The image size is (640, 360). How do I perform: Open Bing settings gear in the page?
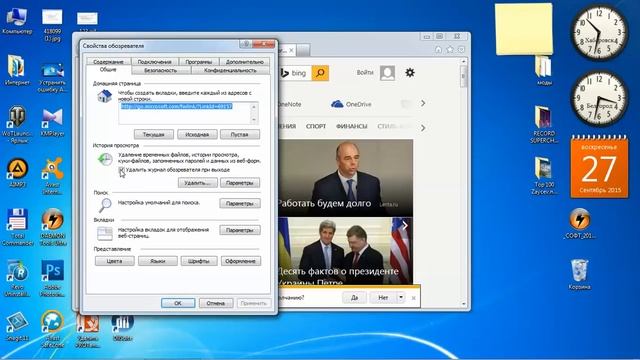pyautogui.click(x=410, y=73)
